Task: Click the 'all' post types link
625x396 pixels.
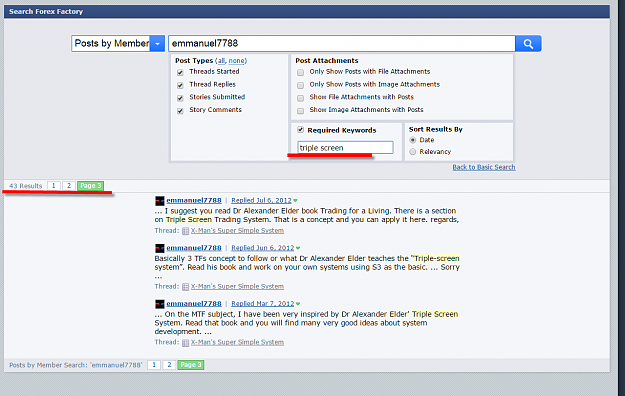Action: point(221,61)
